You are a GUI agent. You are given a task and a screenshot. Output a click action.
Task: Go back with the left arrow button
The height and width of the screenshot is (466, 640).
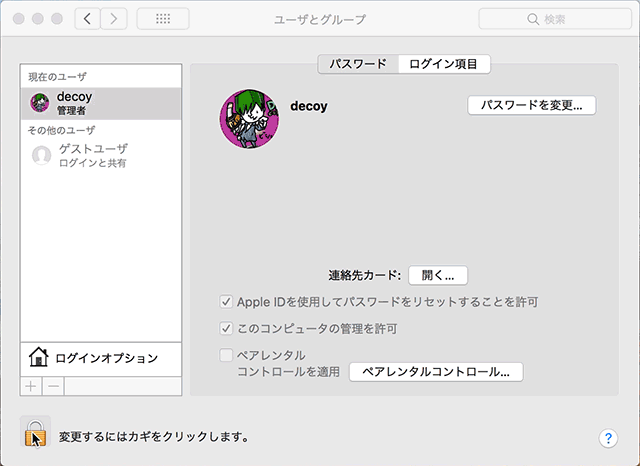[87, 19]
